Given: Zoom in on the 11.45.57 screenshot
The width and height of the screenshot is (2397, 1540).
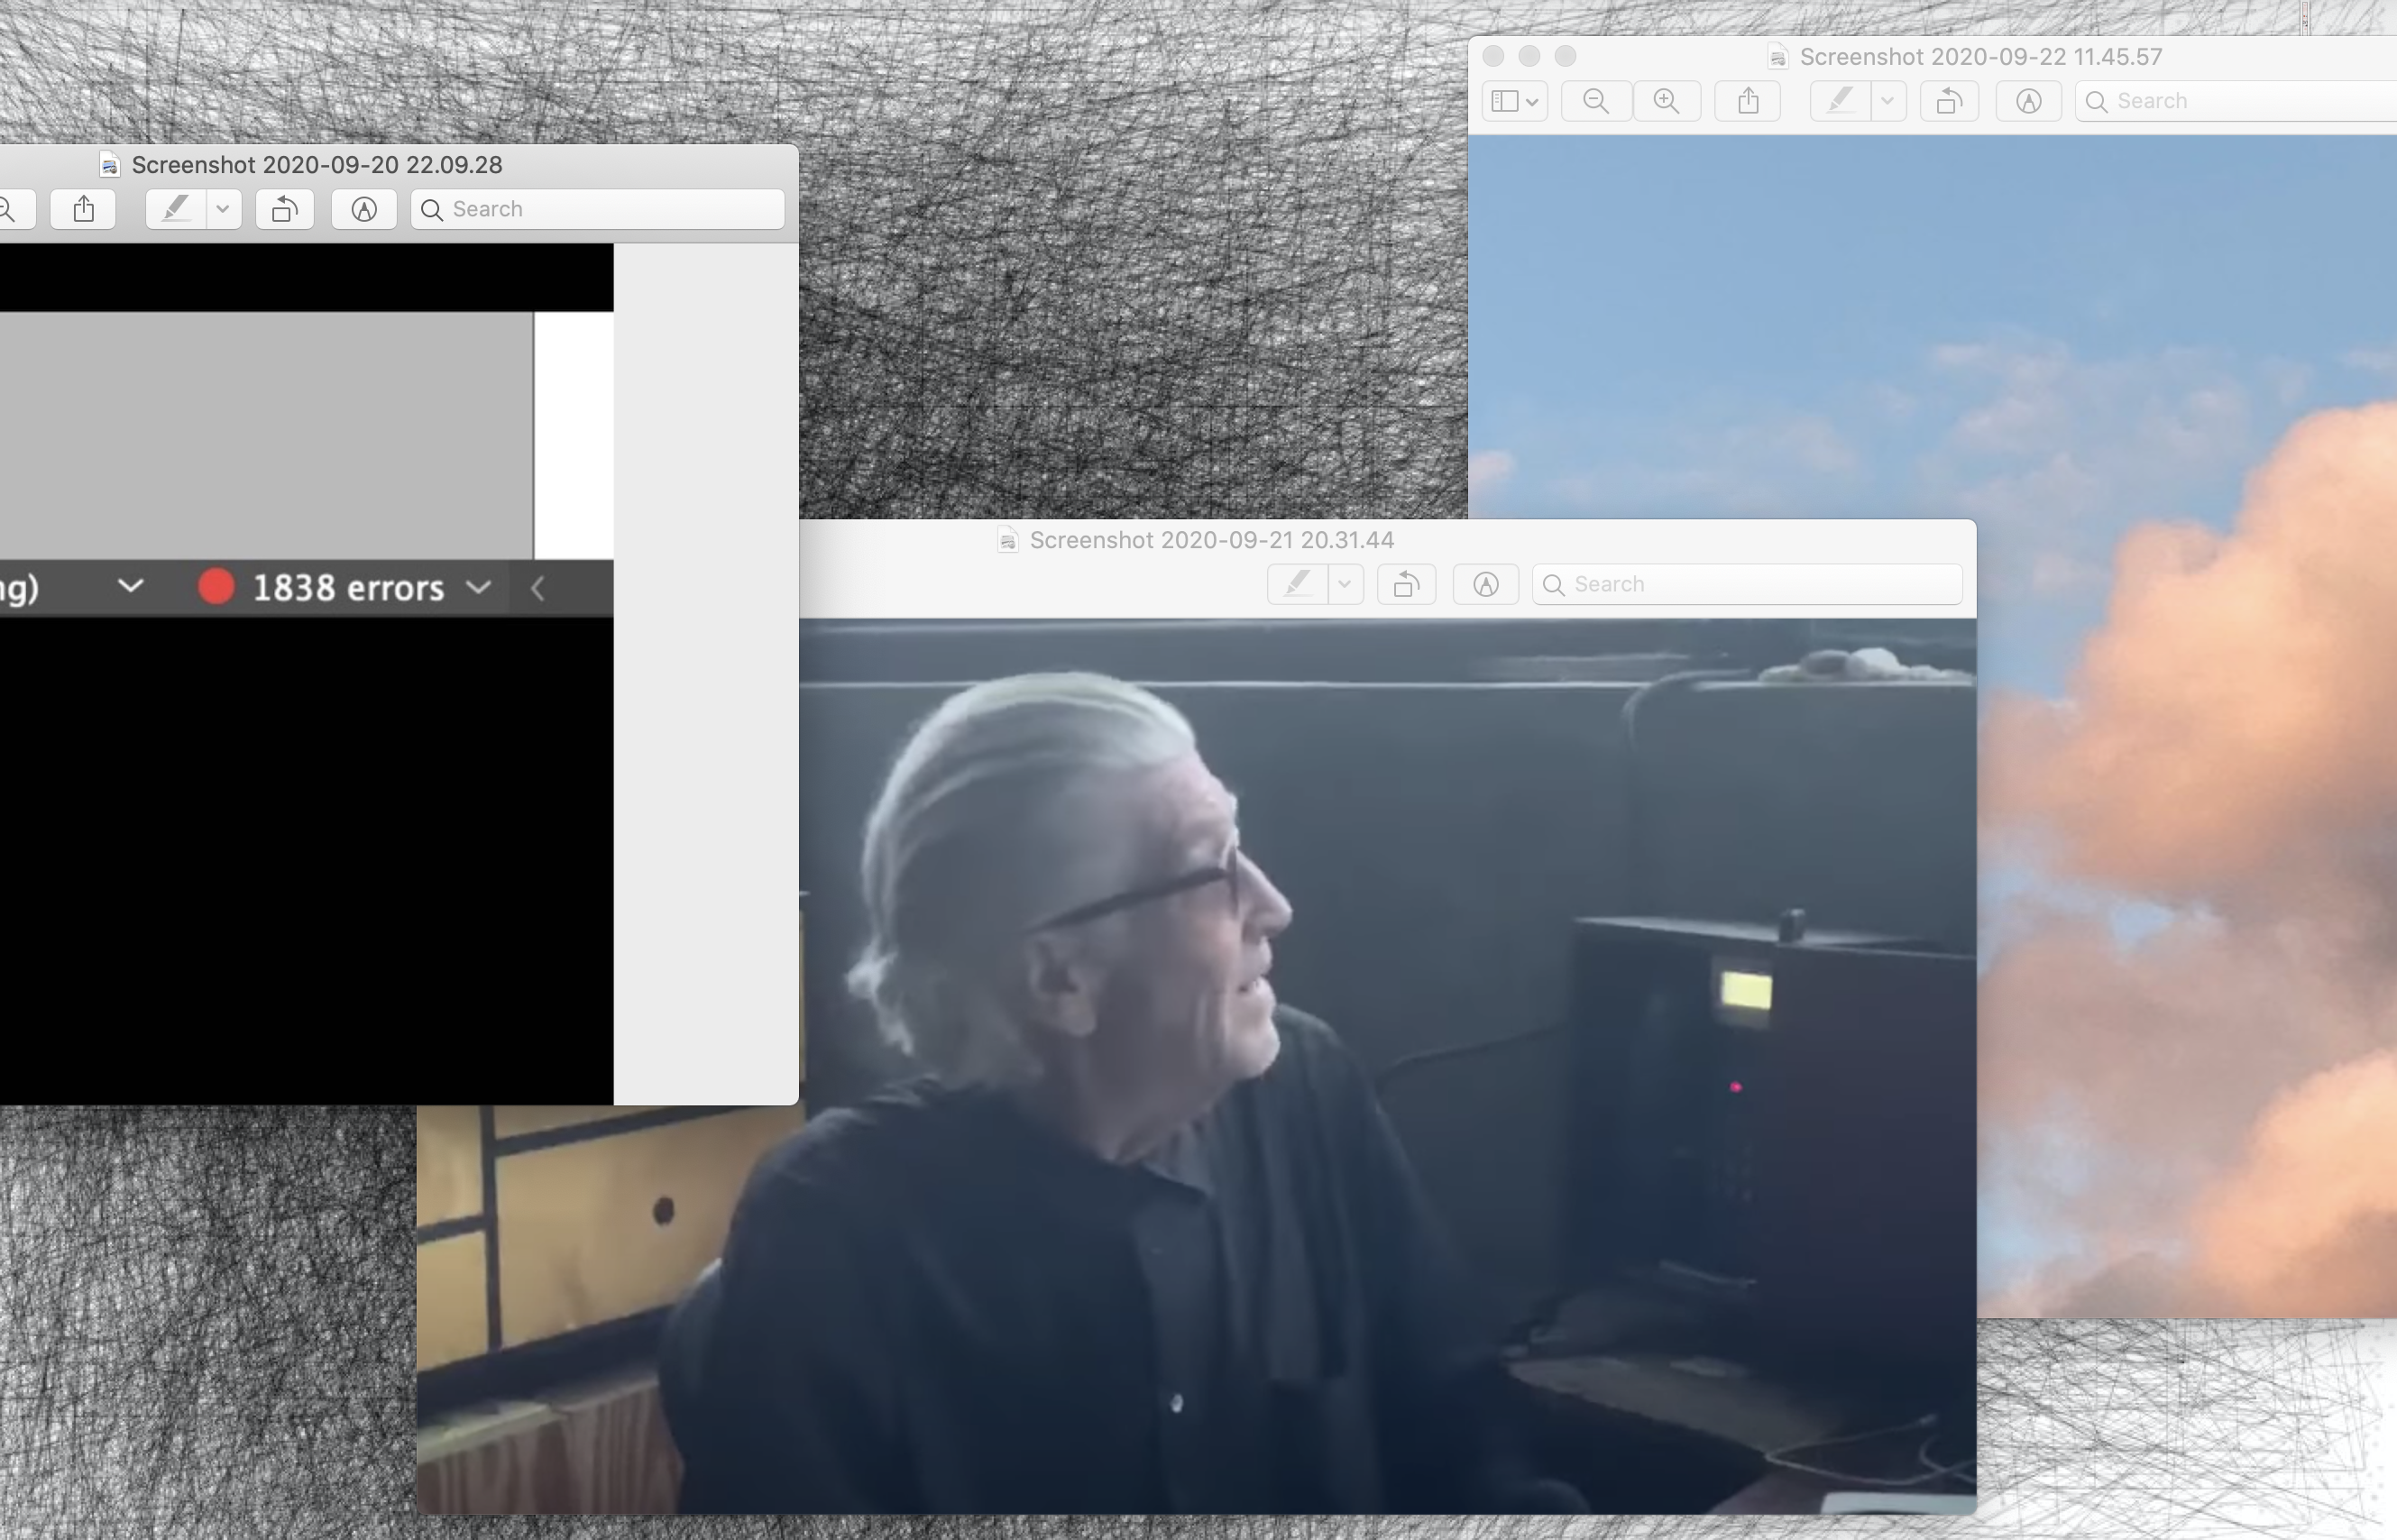Looking at the screenshot, I should coord(1666,101).
